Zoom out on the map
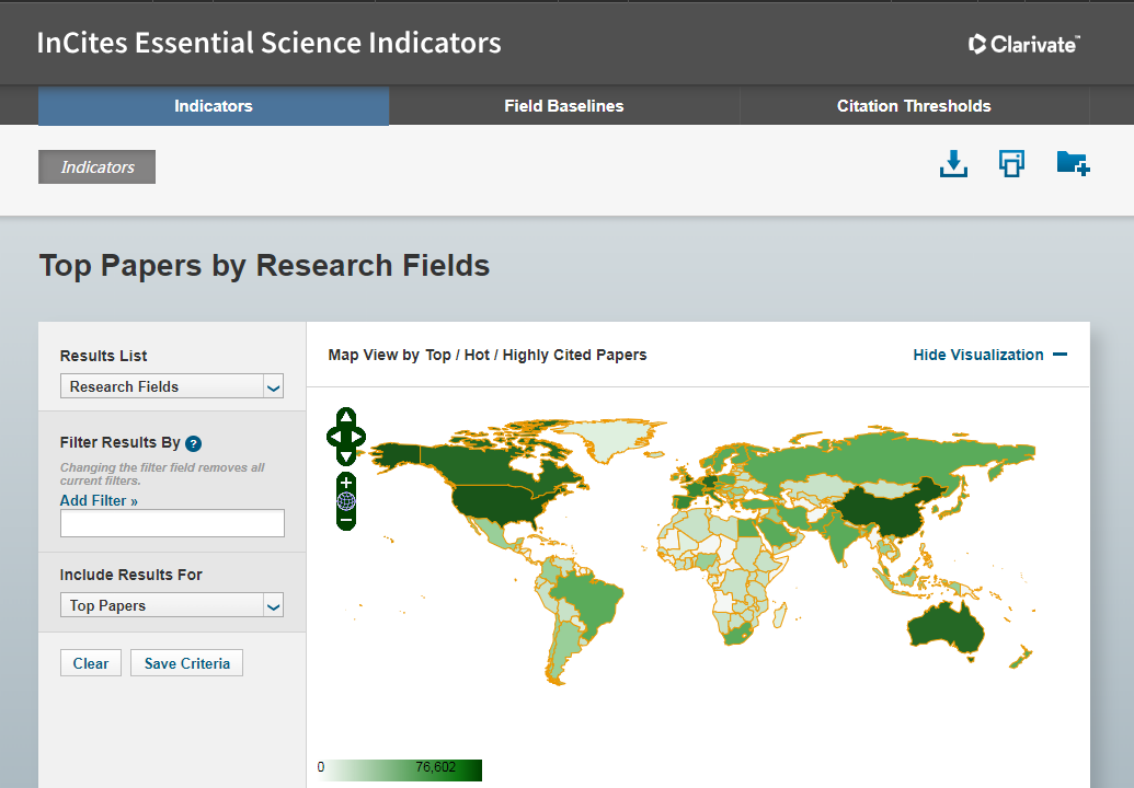Screen dimensions: 1134x788 pos(346,520)
